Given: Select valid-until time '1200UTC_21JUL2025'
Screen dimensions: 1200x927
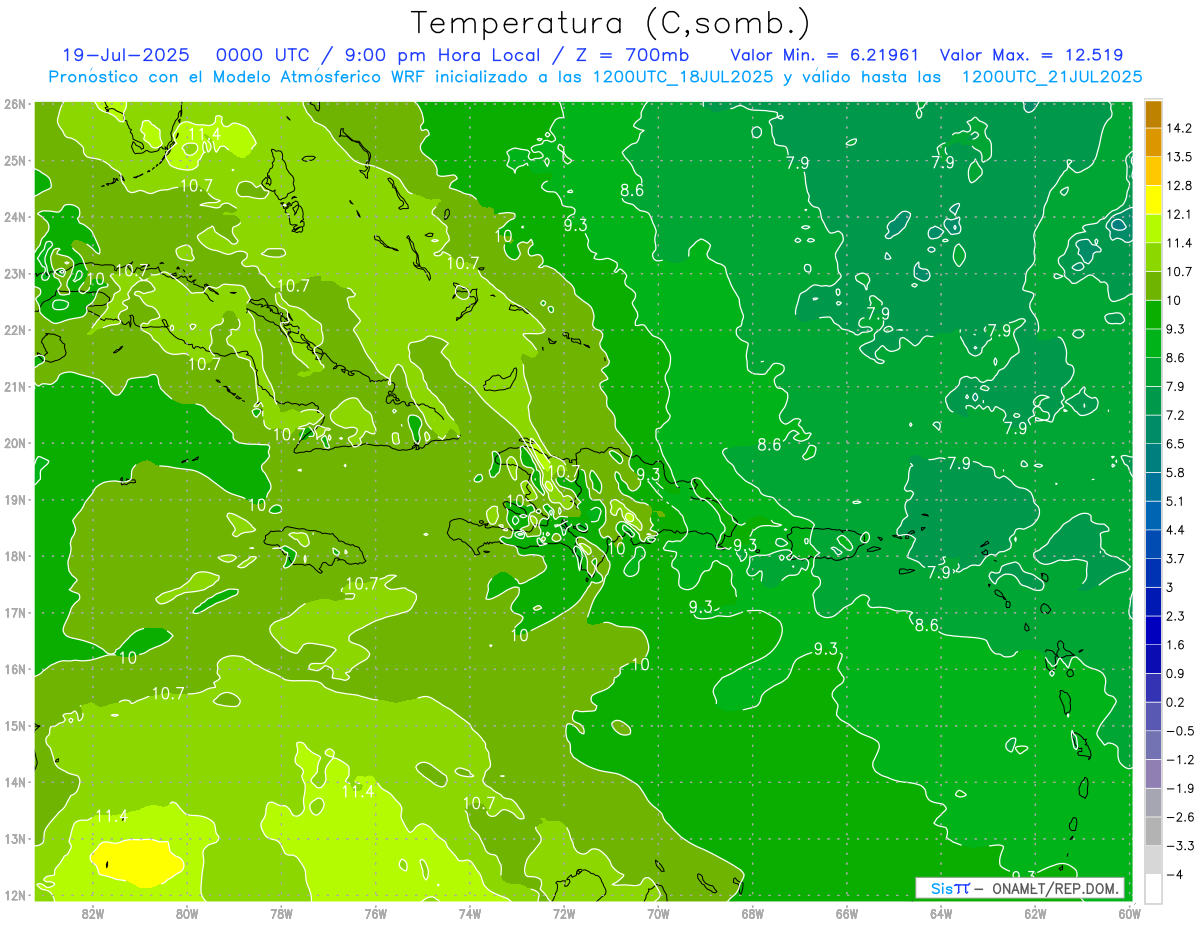Looking at the screenshot, I should [x=1052, y=77].
